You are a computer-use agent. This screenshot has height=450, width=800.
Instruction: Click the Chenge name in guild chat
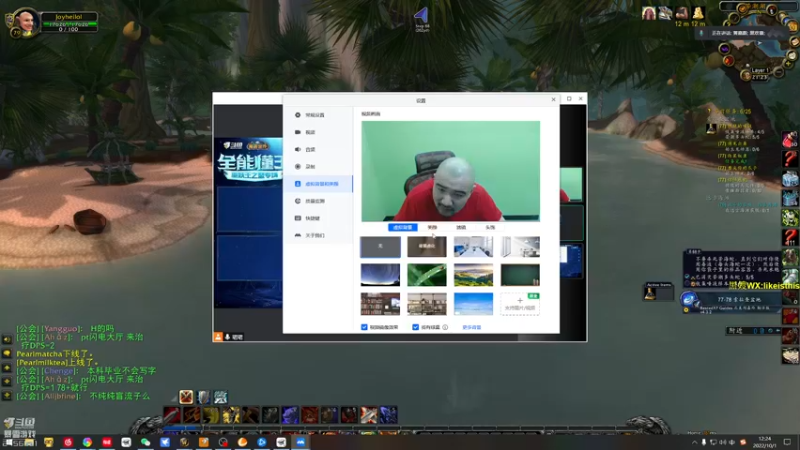pyautogui.click(x=58, y=371)
